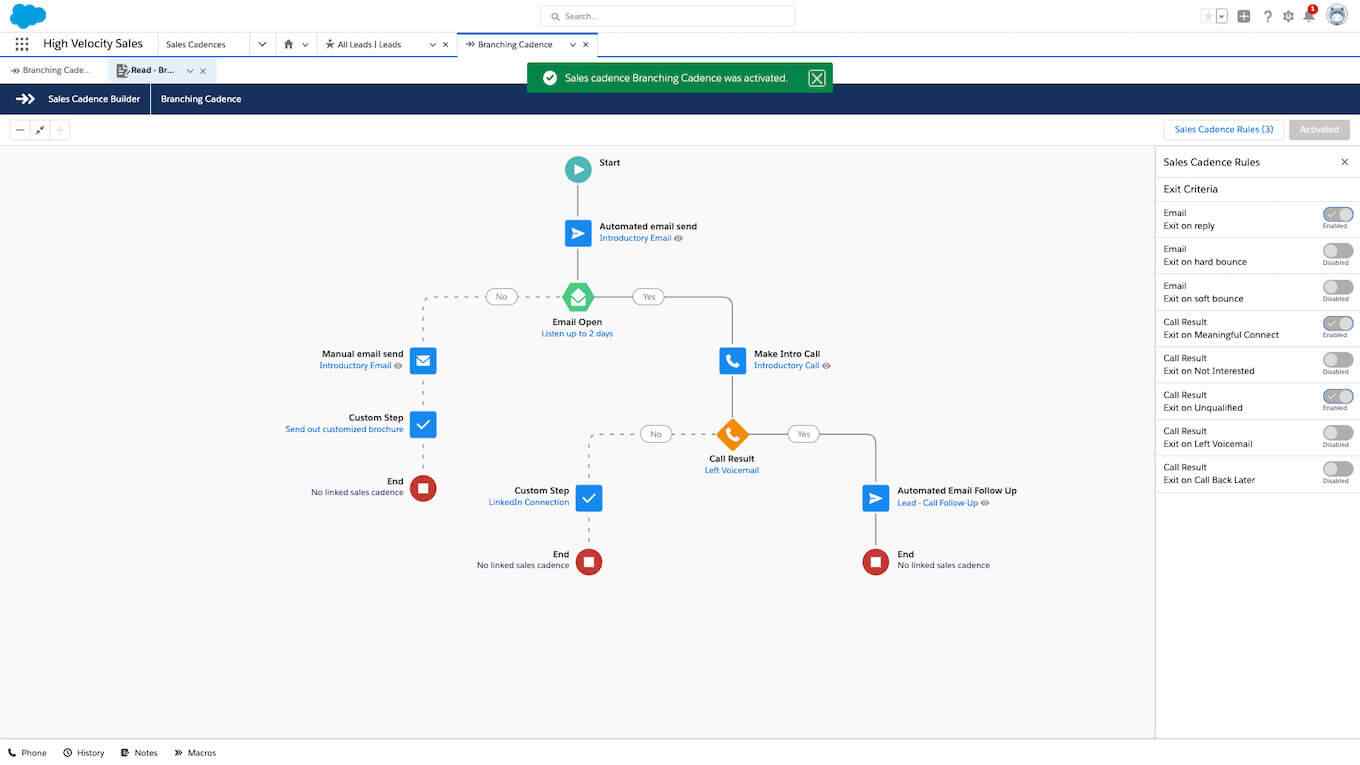Click the zoom out minus button

20,130
